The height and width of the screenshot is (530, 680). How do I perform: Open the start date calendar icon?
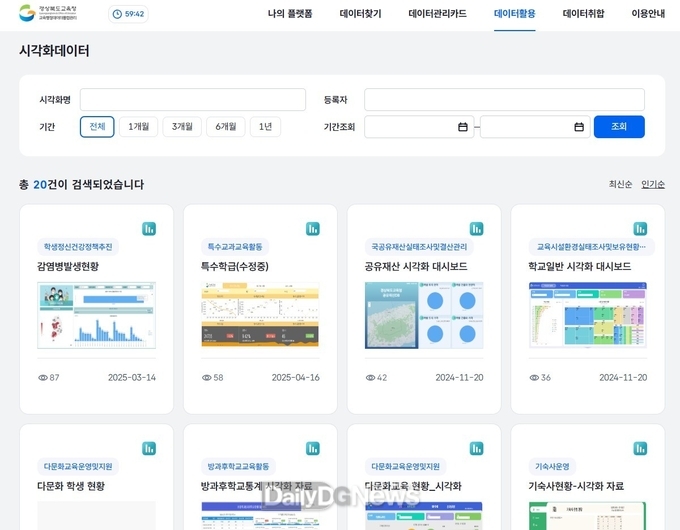[x=463, y=127]
